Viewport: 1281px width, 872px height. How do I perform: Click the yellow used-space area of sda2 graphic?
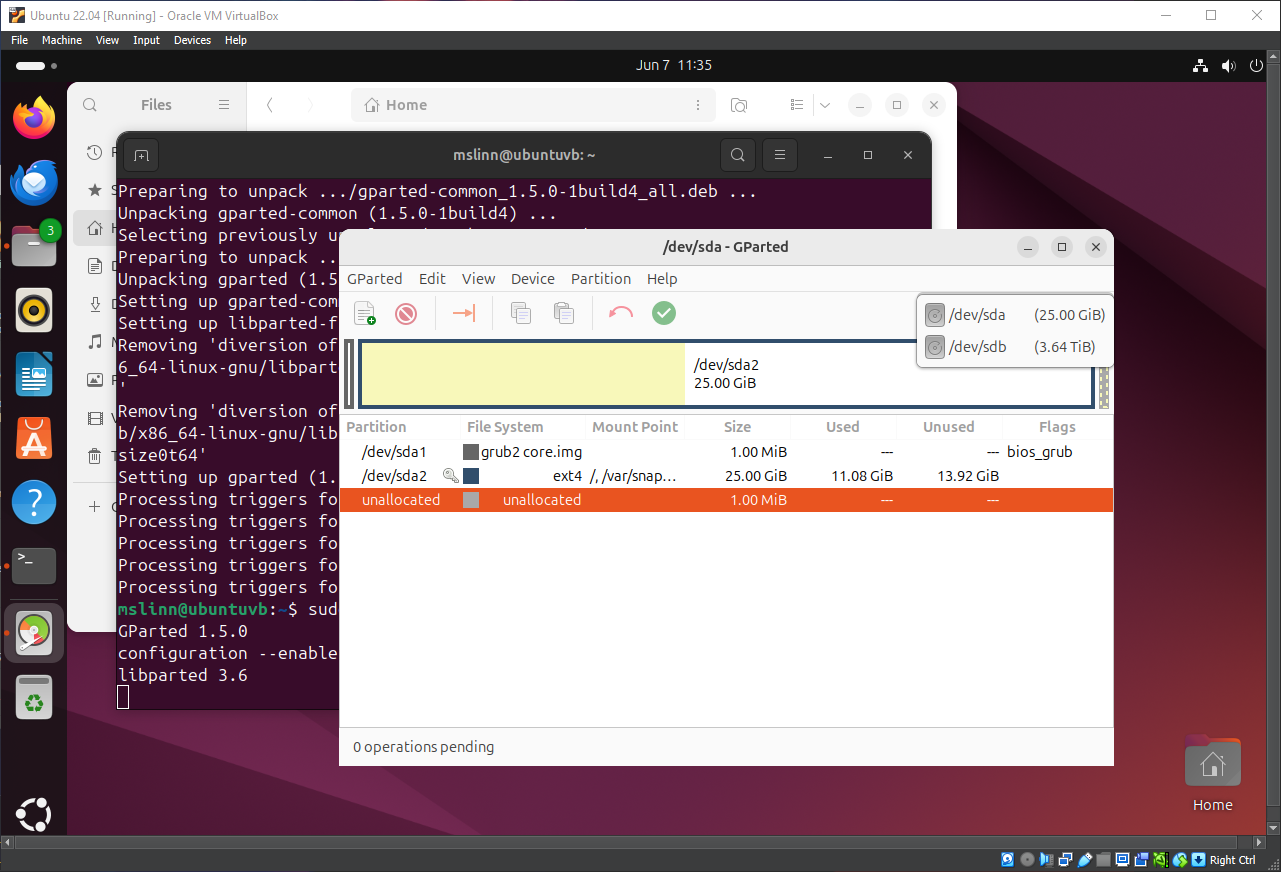pyautogui.click(x=522, y=375)
